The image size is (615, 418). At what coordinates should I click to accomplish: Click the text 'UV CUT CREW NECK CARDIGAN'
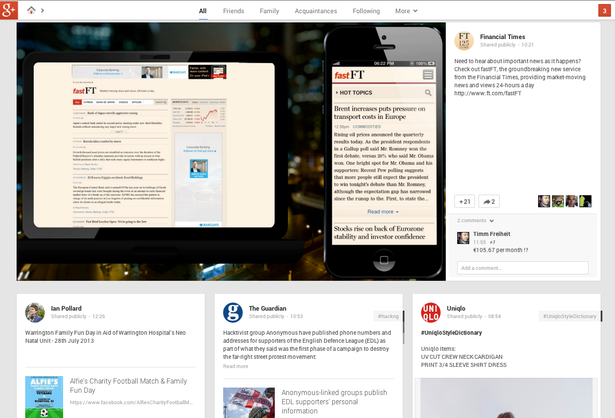point(462,357)
